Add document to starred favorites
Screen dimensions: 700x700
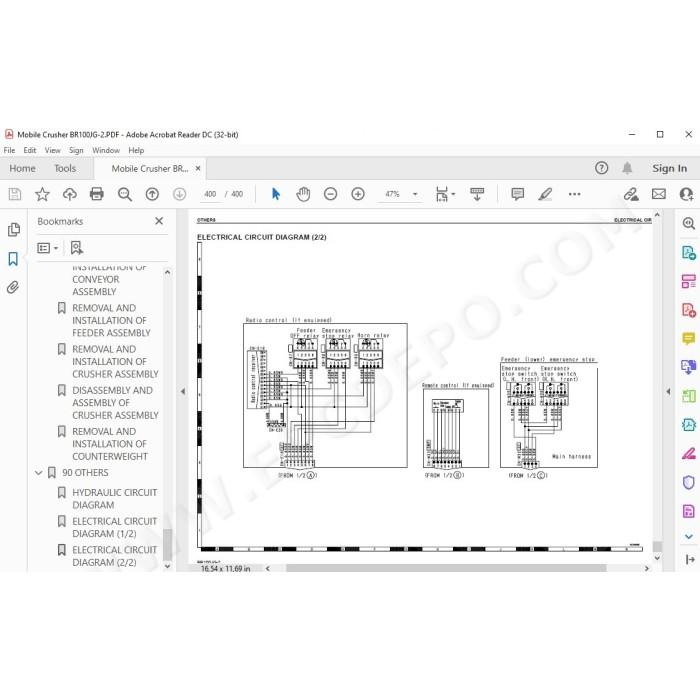tap(42, 194)
